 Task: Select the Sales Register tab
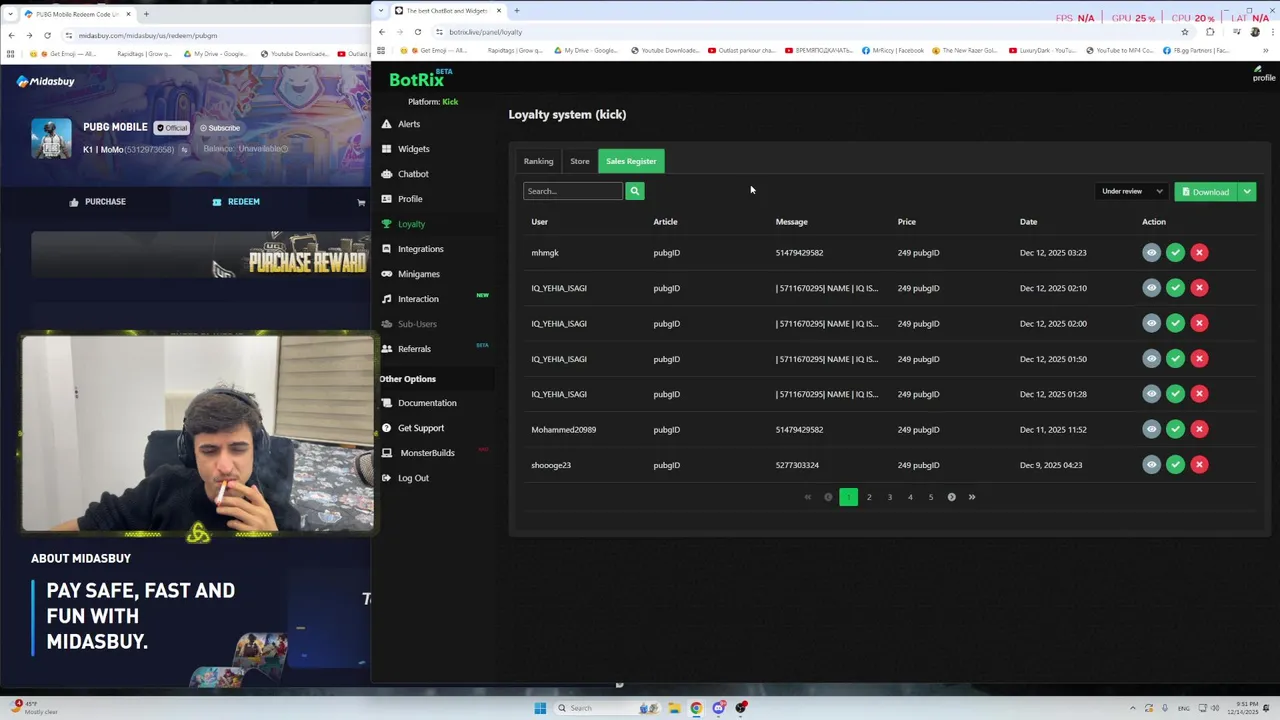631,161
